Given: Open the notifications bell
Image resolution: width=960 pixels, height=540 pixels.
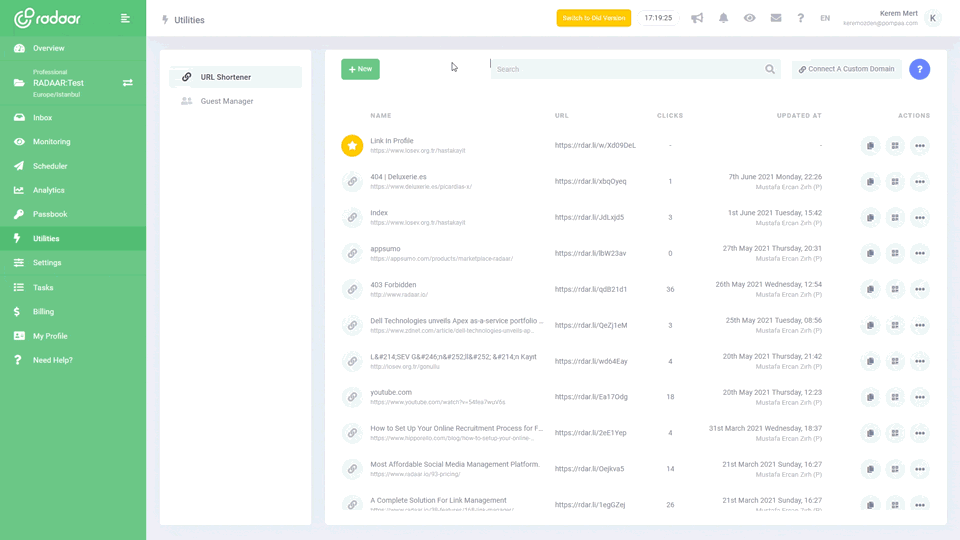Looking at the screenshot, I should (723, 18).
